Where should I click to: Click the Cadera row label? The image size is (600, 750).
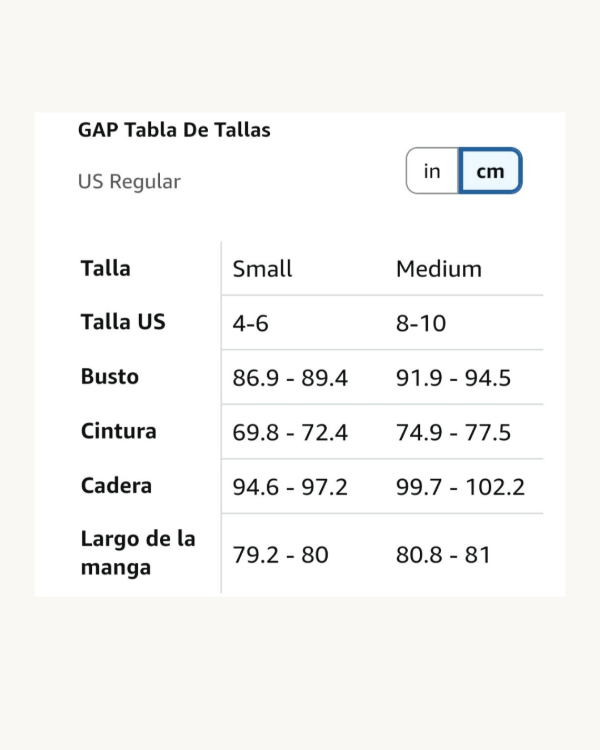click(116, 486)
